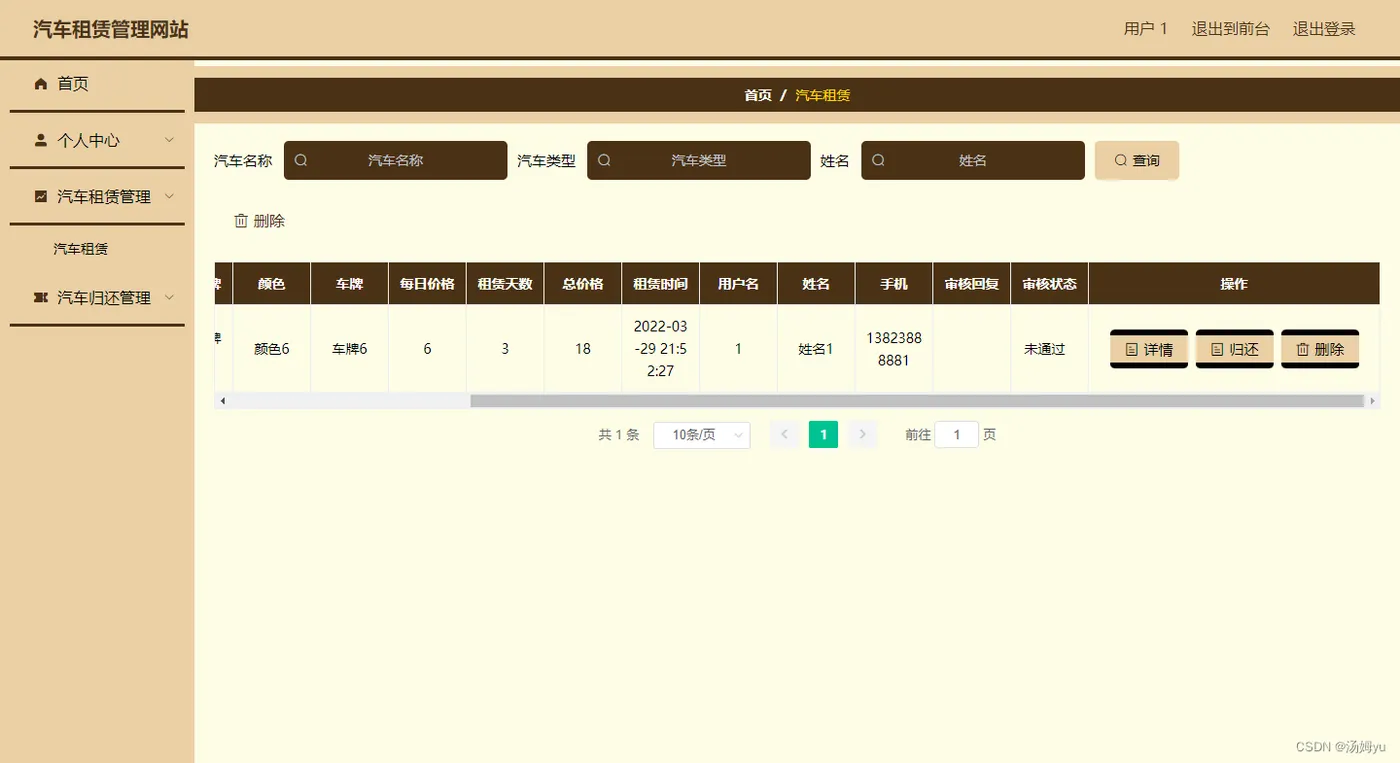The image size is (1400, 763).
Task: Click the trash icon above the table
Action: (x=241, y=221)
